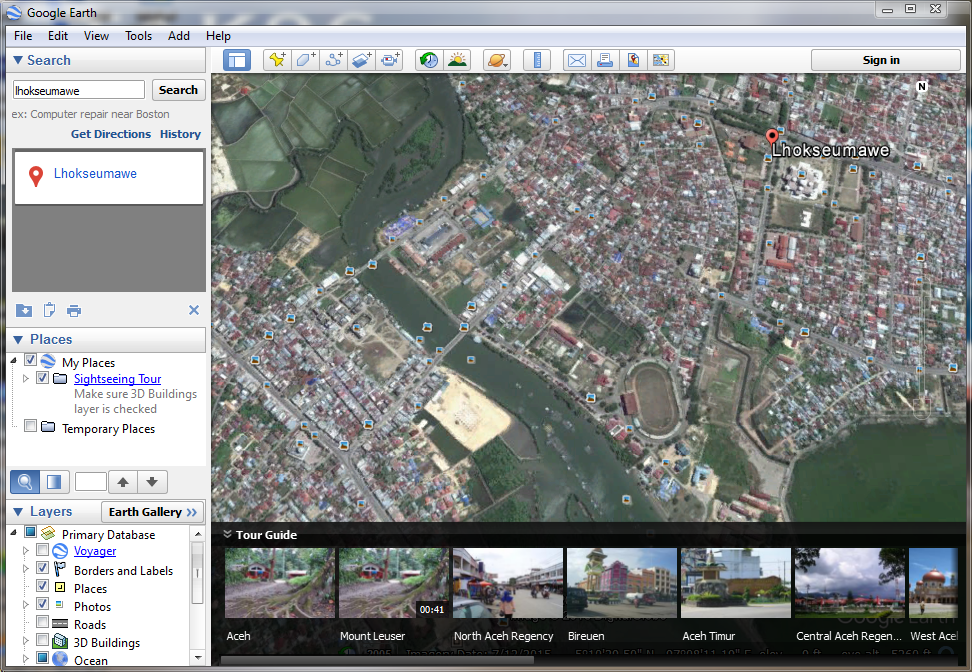Screen dimensions: 972x672
Task: Hide the sidebar using toolbar button
Action: (236, 60)
